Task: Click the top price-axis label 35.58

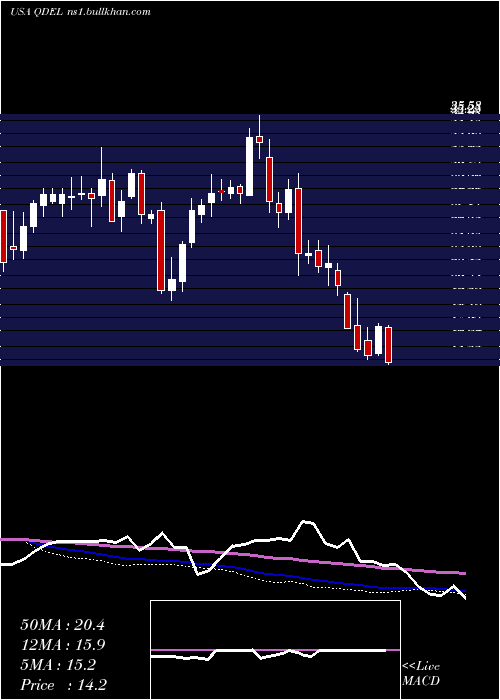Action: (466, 106)
